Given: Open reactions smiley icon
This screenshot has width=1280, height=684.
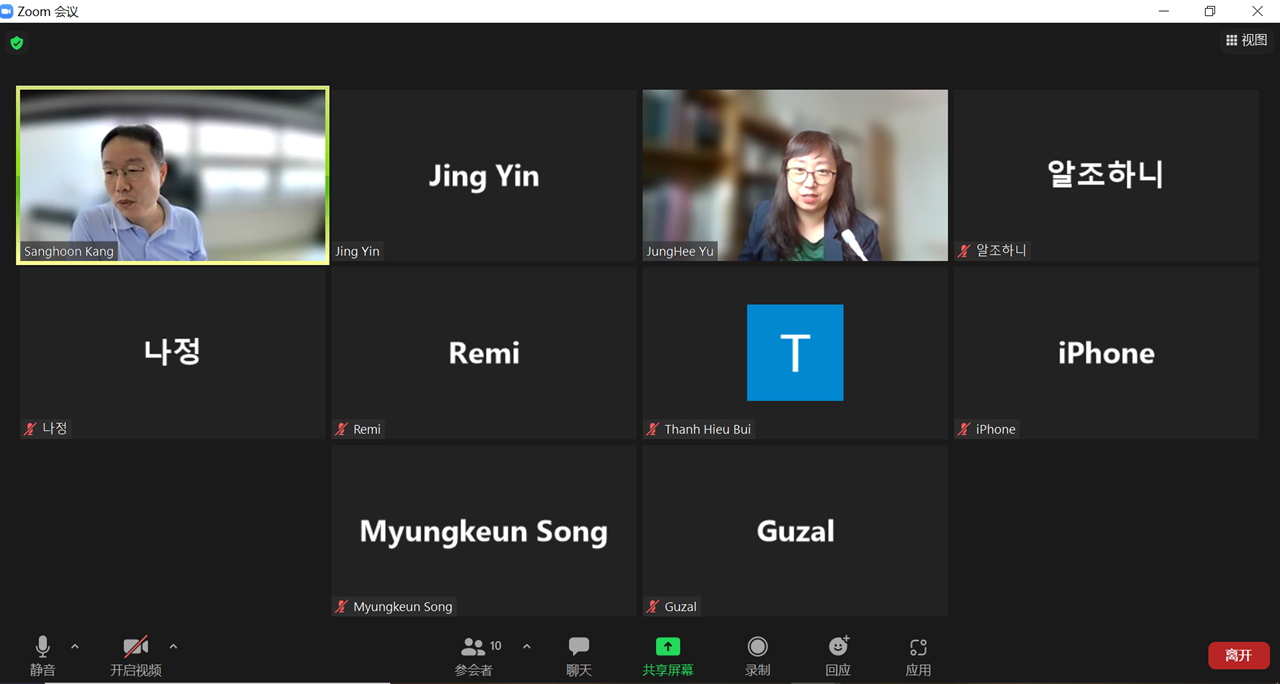Looking at the screenshot, I should point(839,646).
